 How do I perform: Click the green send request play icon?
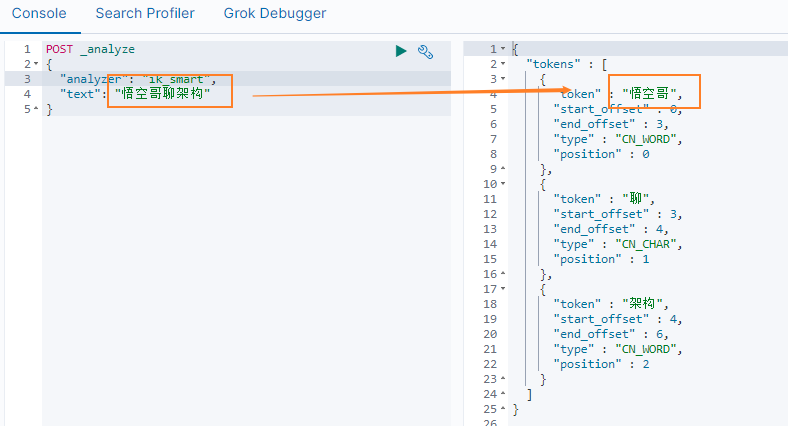tap(401, 51)
